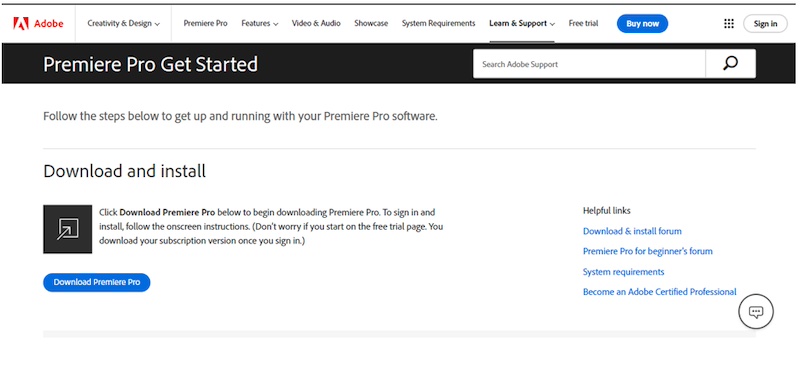Expand Creativity & Design dropdown
This screenshot has height=385, width=800.
click(x=123, y=23)
